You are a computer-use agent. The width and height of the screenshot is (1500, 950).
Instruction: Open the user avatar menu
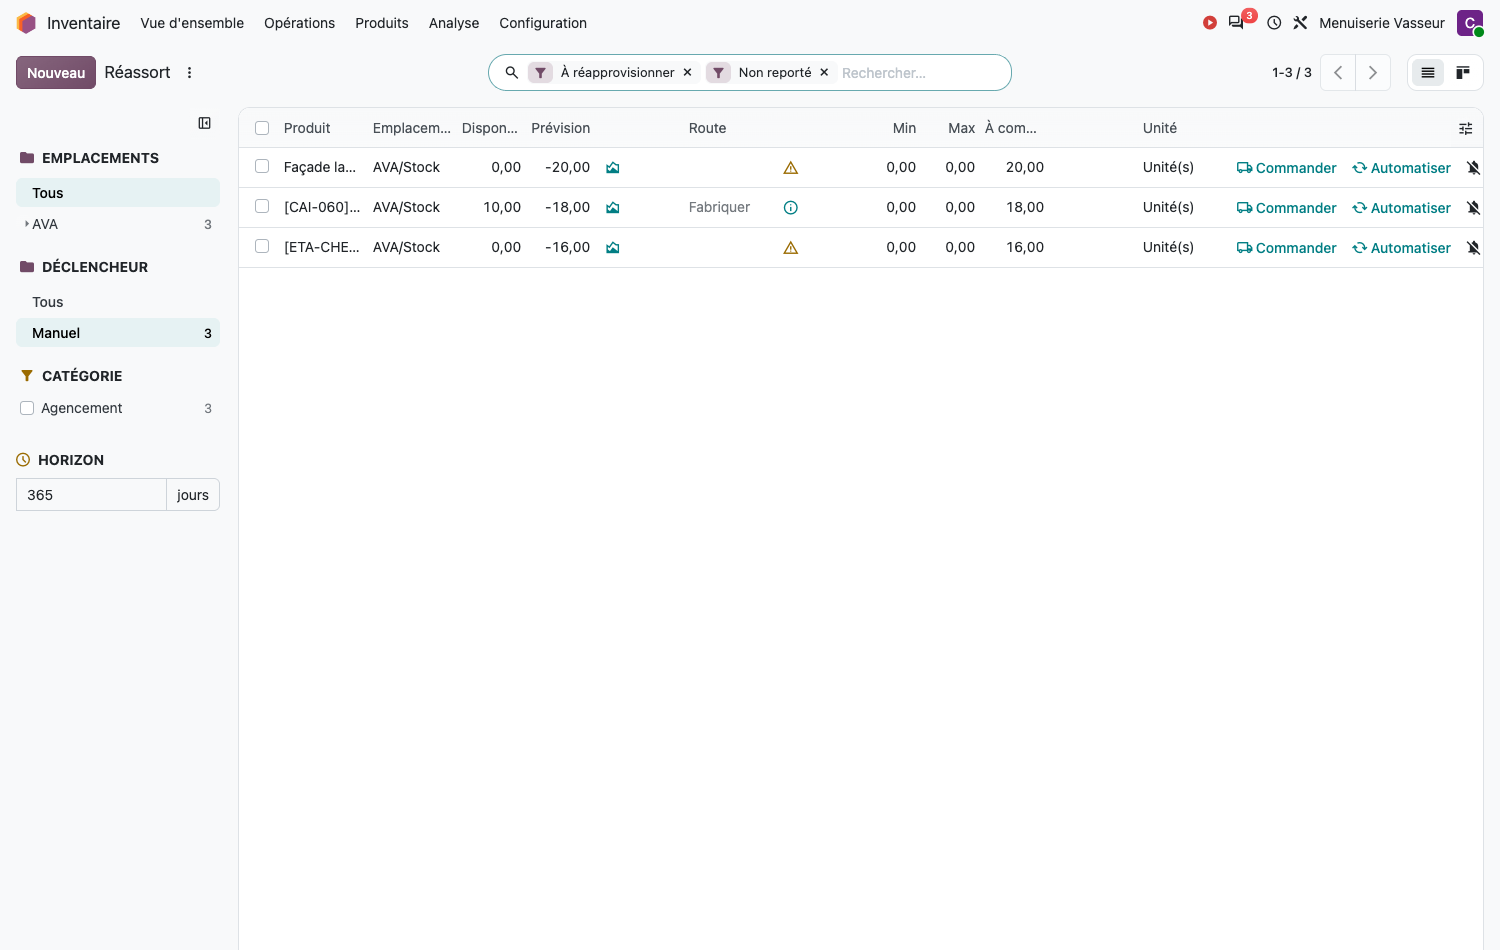(x=1470, y=23)
